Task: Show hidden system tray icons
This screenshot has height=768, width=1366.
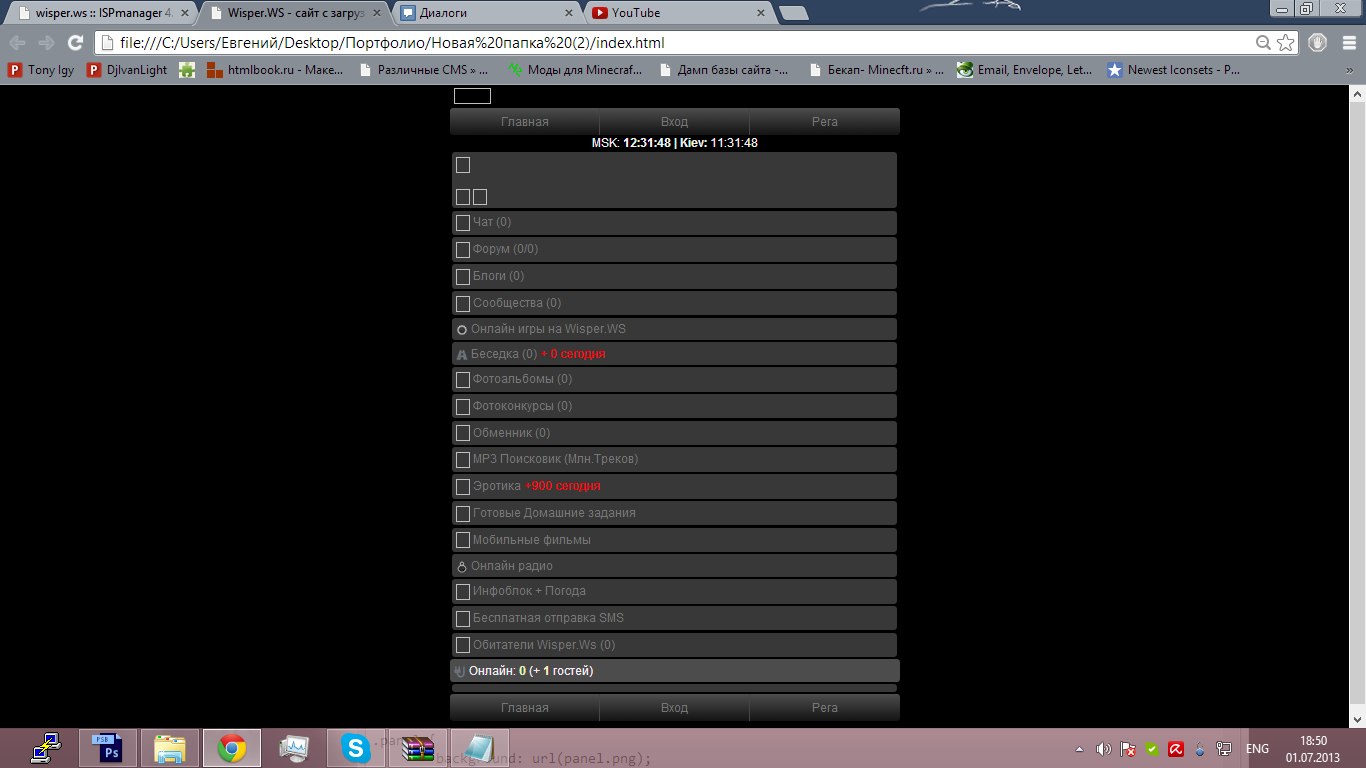Action: 1079,749
